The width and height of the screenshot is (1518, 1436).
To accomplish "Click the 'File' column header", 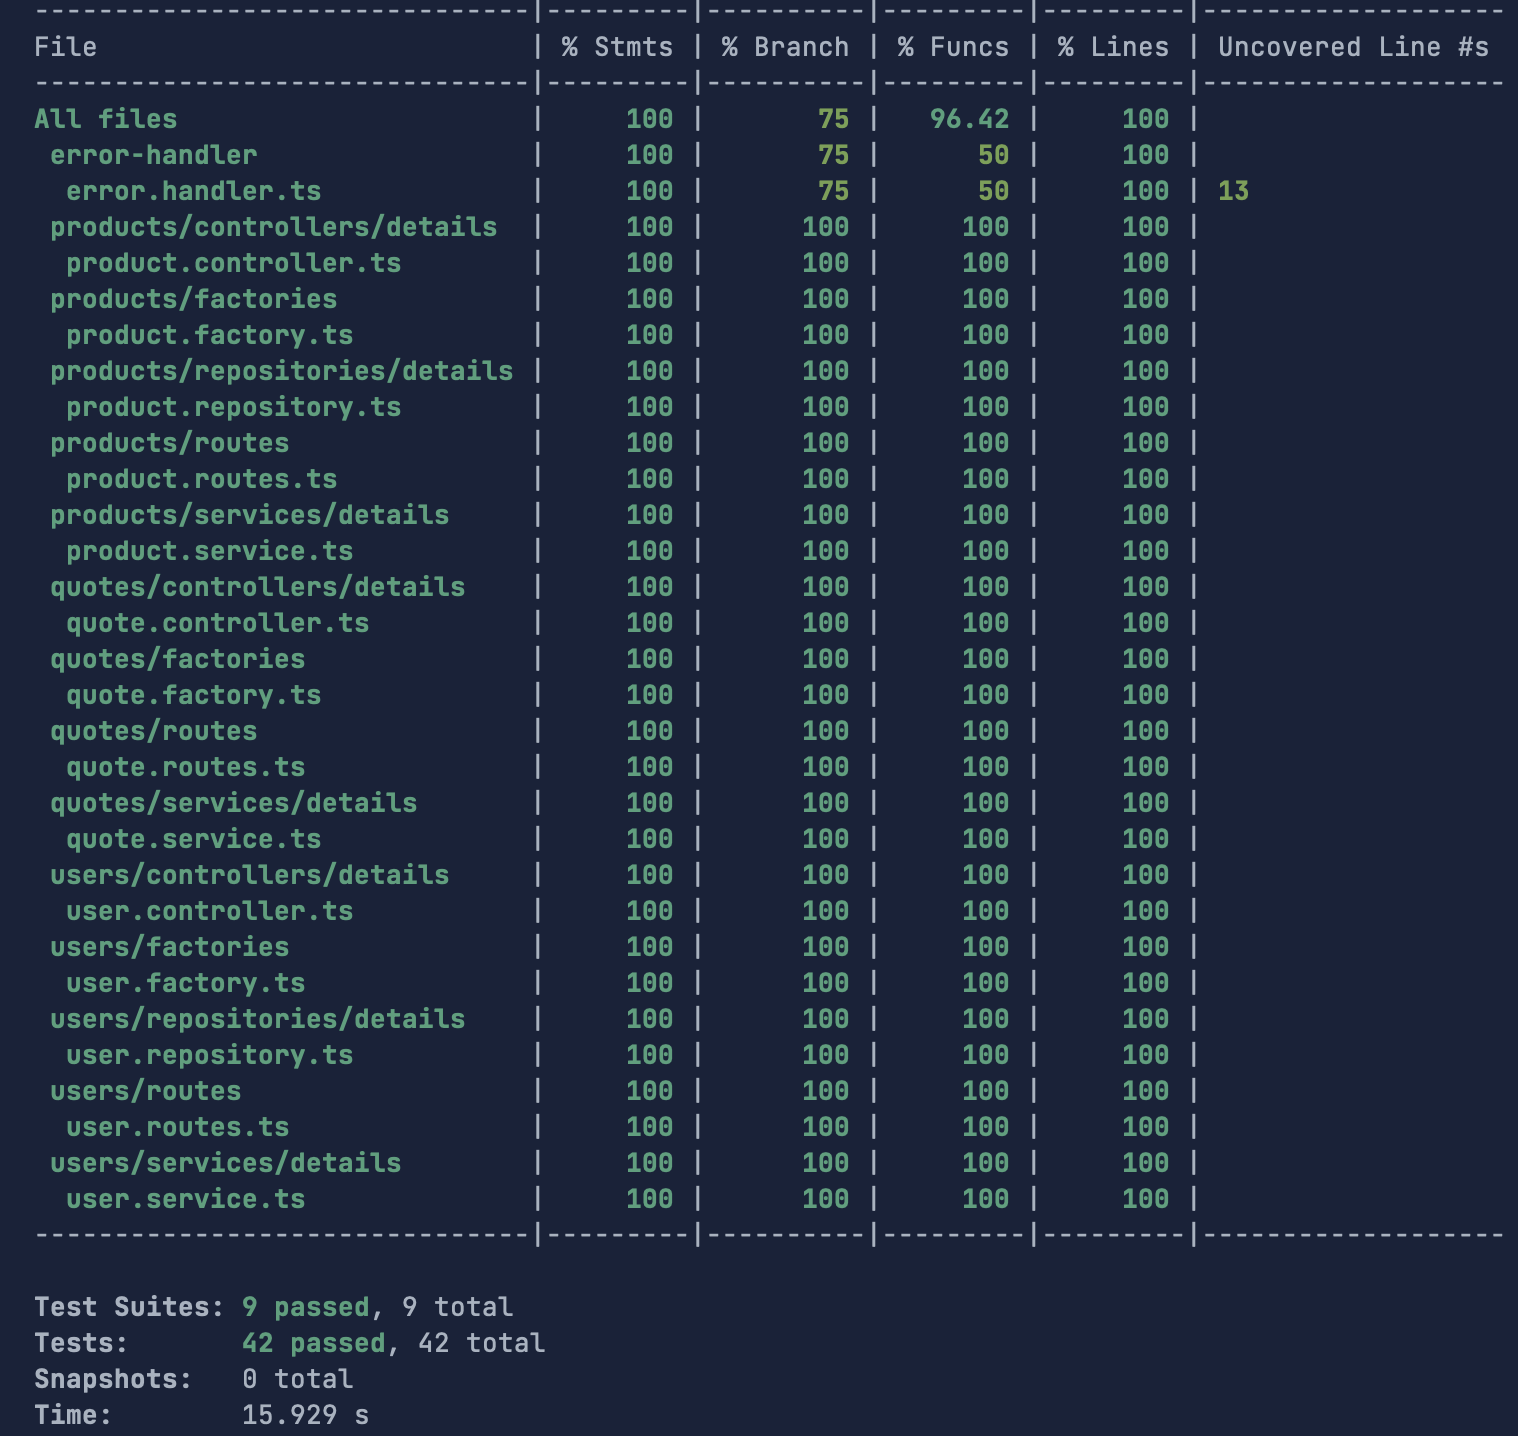I will 65,47.
